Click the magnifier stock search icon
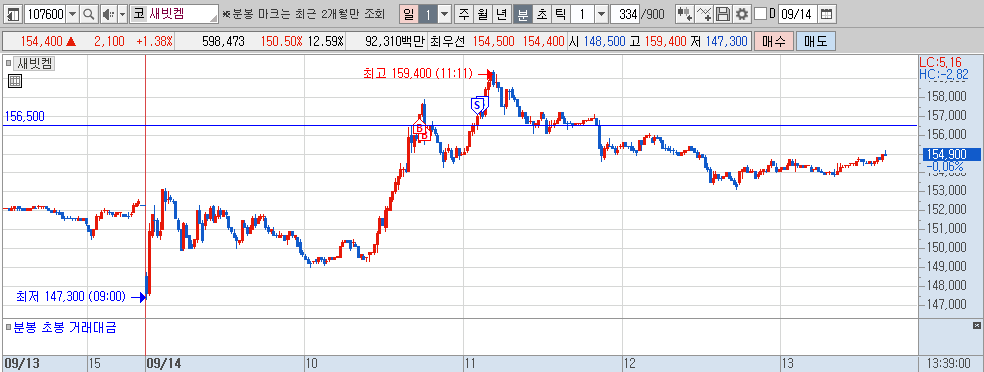The width and height of the screenshot is (984, 372). 89,13
